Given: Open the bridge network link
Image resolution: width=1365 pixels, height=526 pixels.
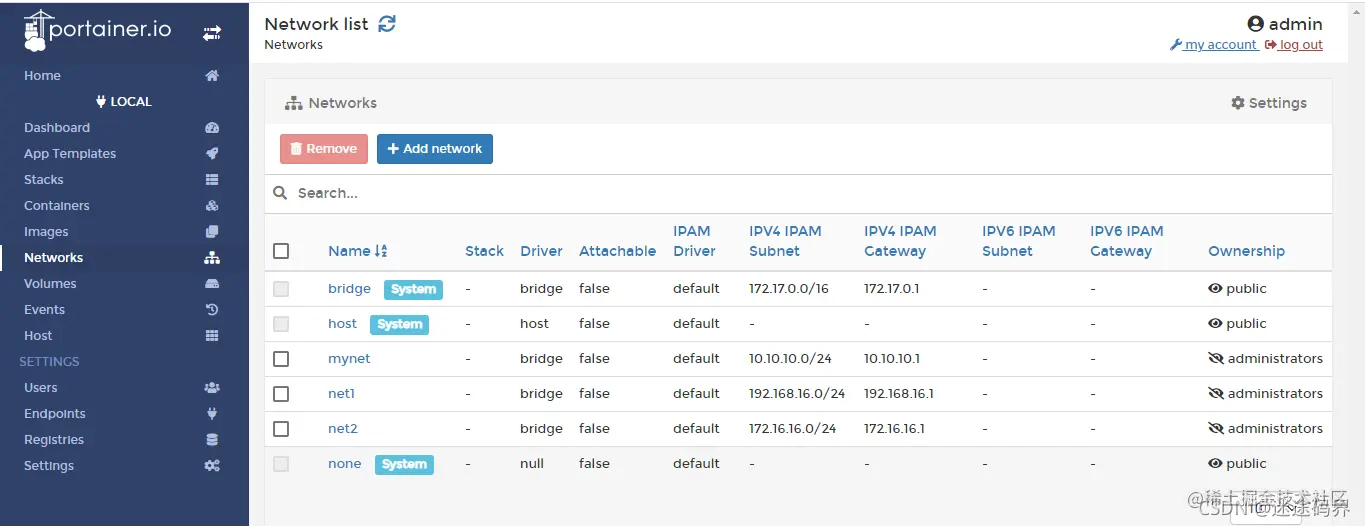Looking at the screenshot, I should [x=349, y=288].
